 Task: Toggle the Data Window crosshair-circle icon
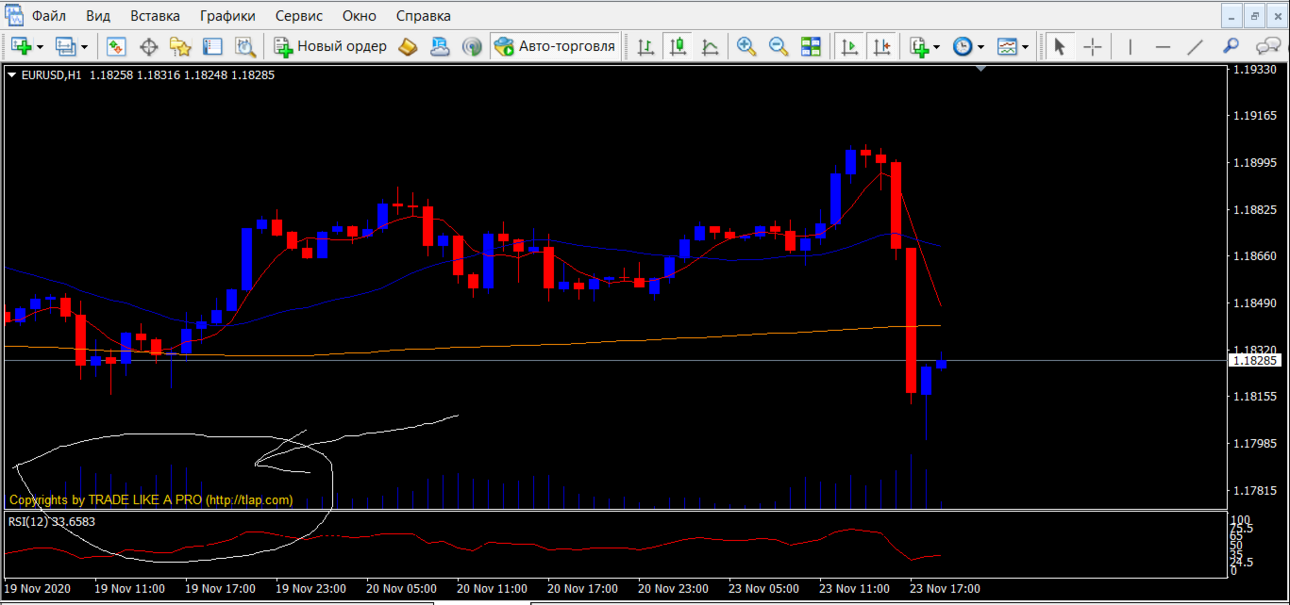[x=149, y=46]
